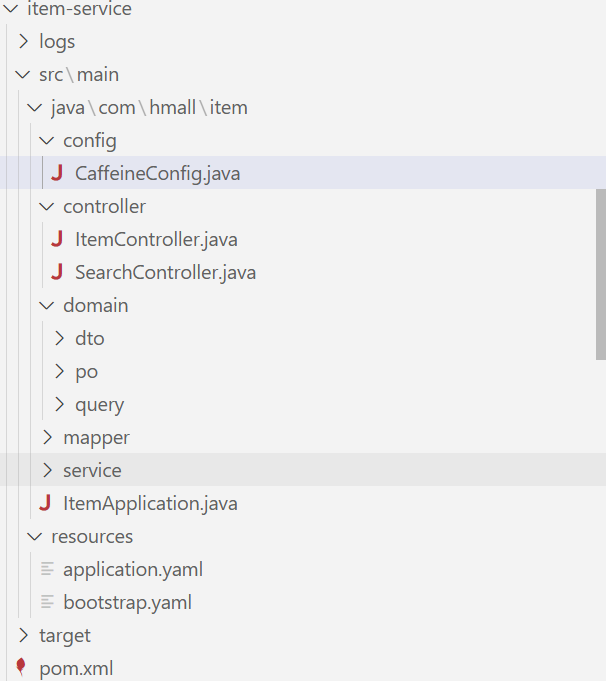Click the Java icon beside ItemController.java

click(57, 239)
